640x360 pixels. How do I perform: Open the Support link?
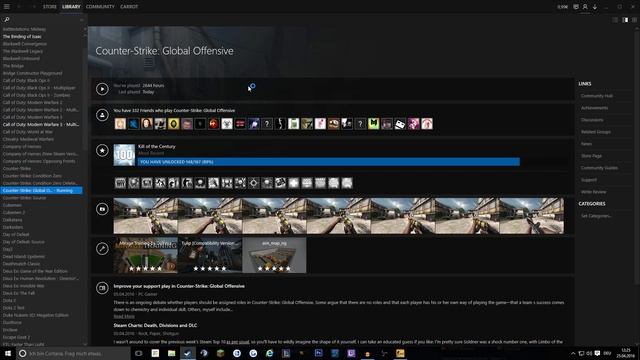[x=589, y=180]
